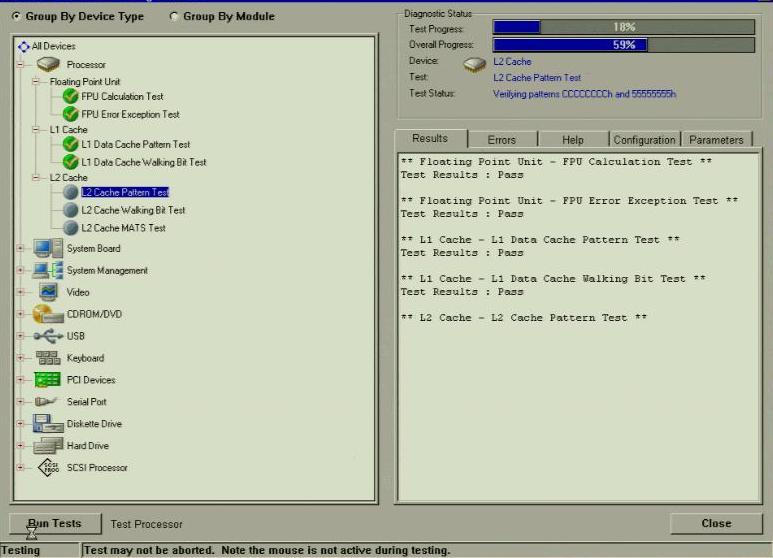Open the Parameters tab
The image size is (773, 558).
coord(716,140)
